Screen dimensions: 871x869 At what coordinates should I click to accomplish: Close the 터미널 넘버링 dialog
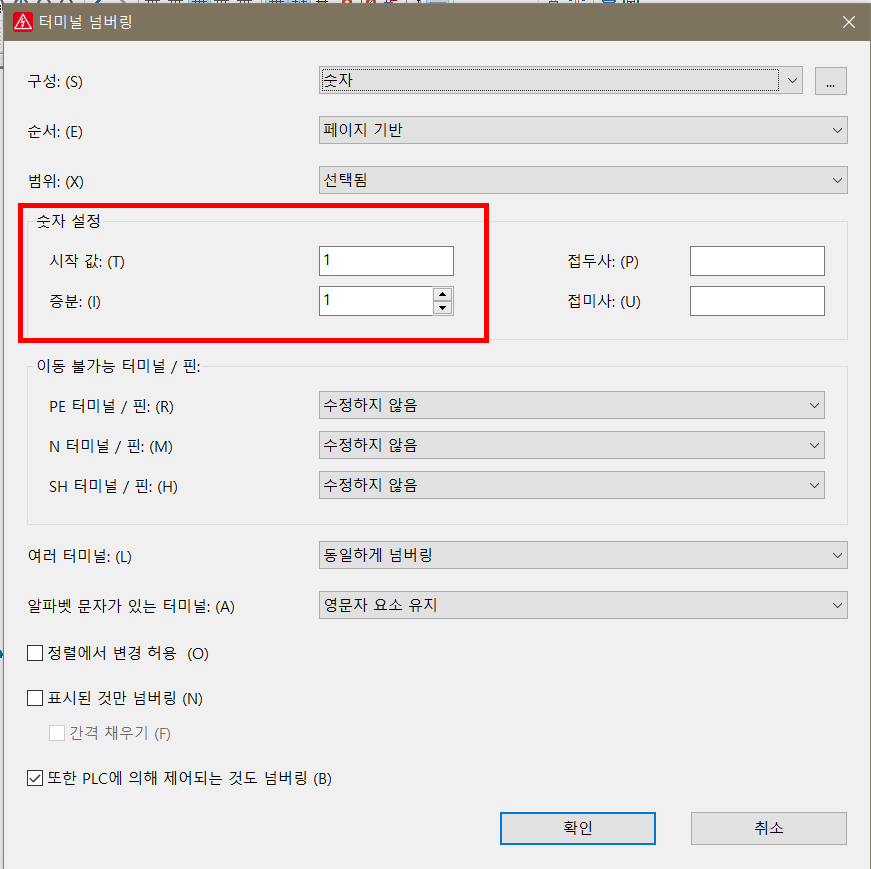848,22
